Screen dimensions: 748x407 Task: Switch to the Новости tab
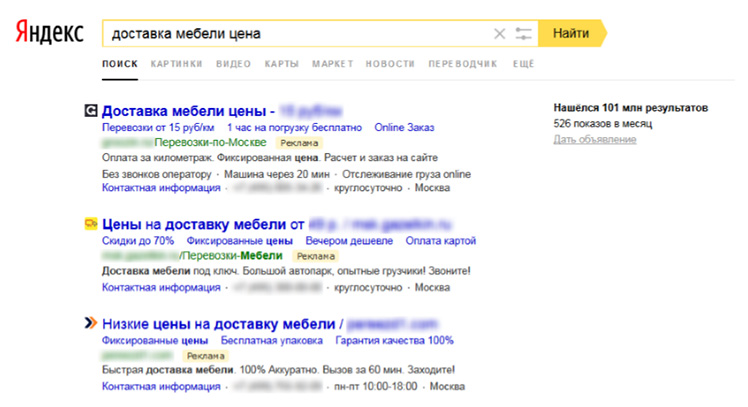390,64
